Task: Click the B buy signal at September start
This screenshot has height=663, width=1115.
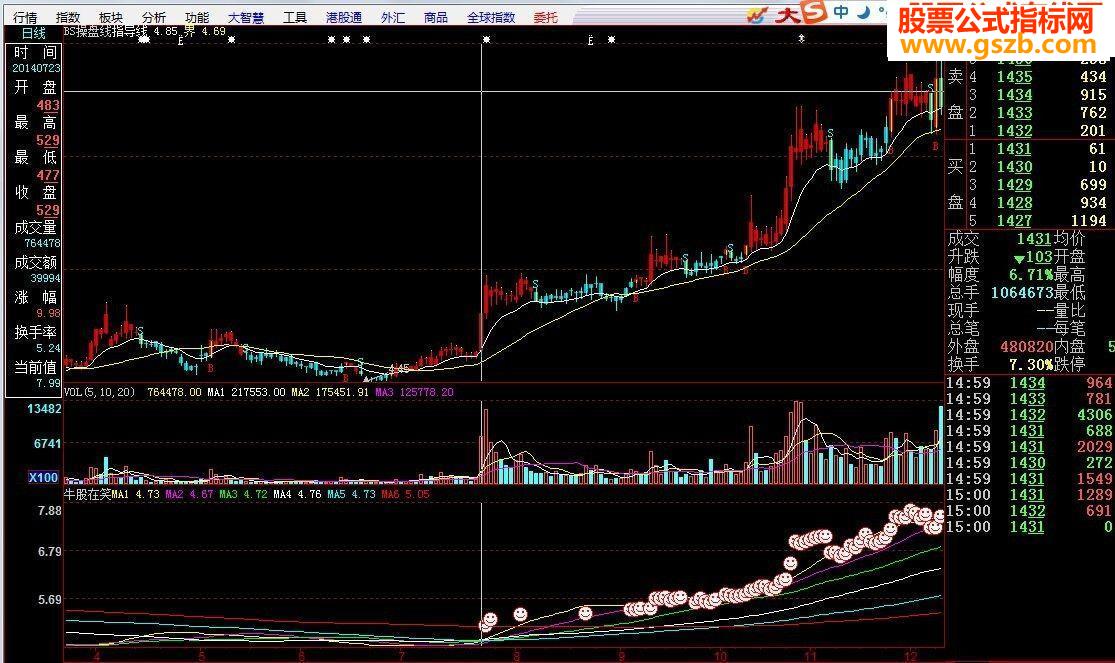Action: [635, 299]
